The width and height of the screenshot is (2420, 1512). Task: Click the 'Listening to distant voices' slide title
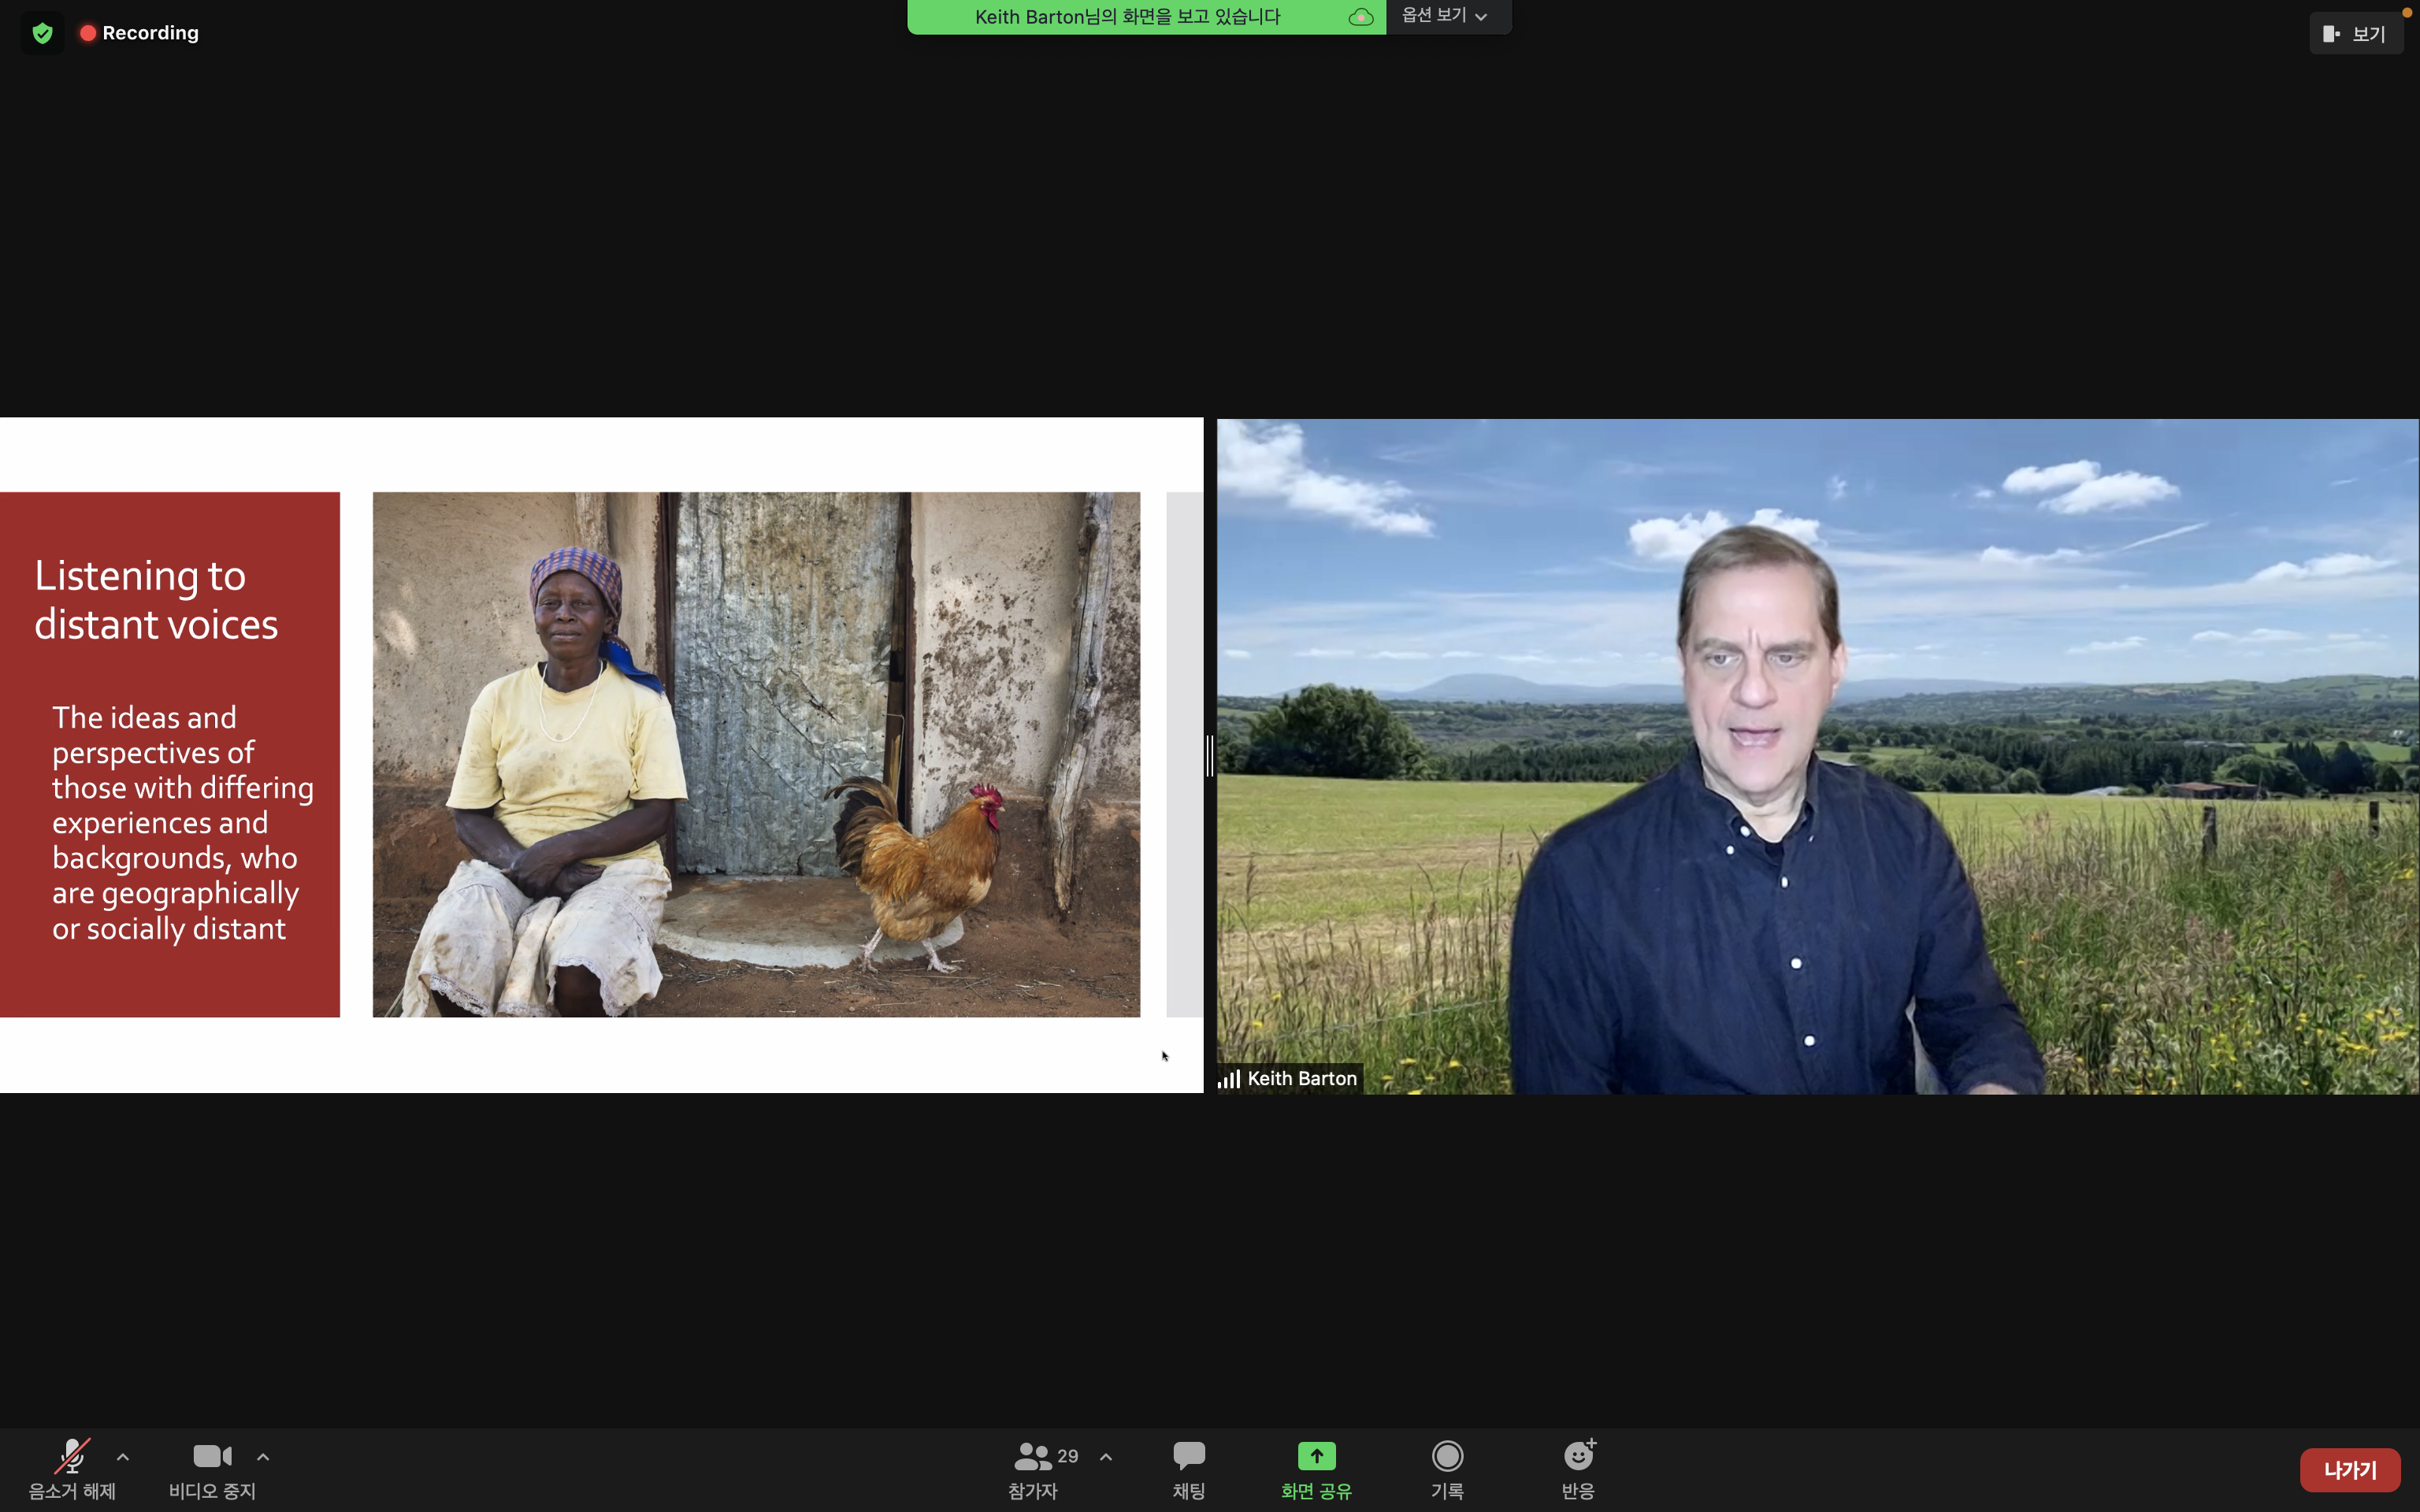click(156, 599)
